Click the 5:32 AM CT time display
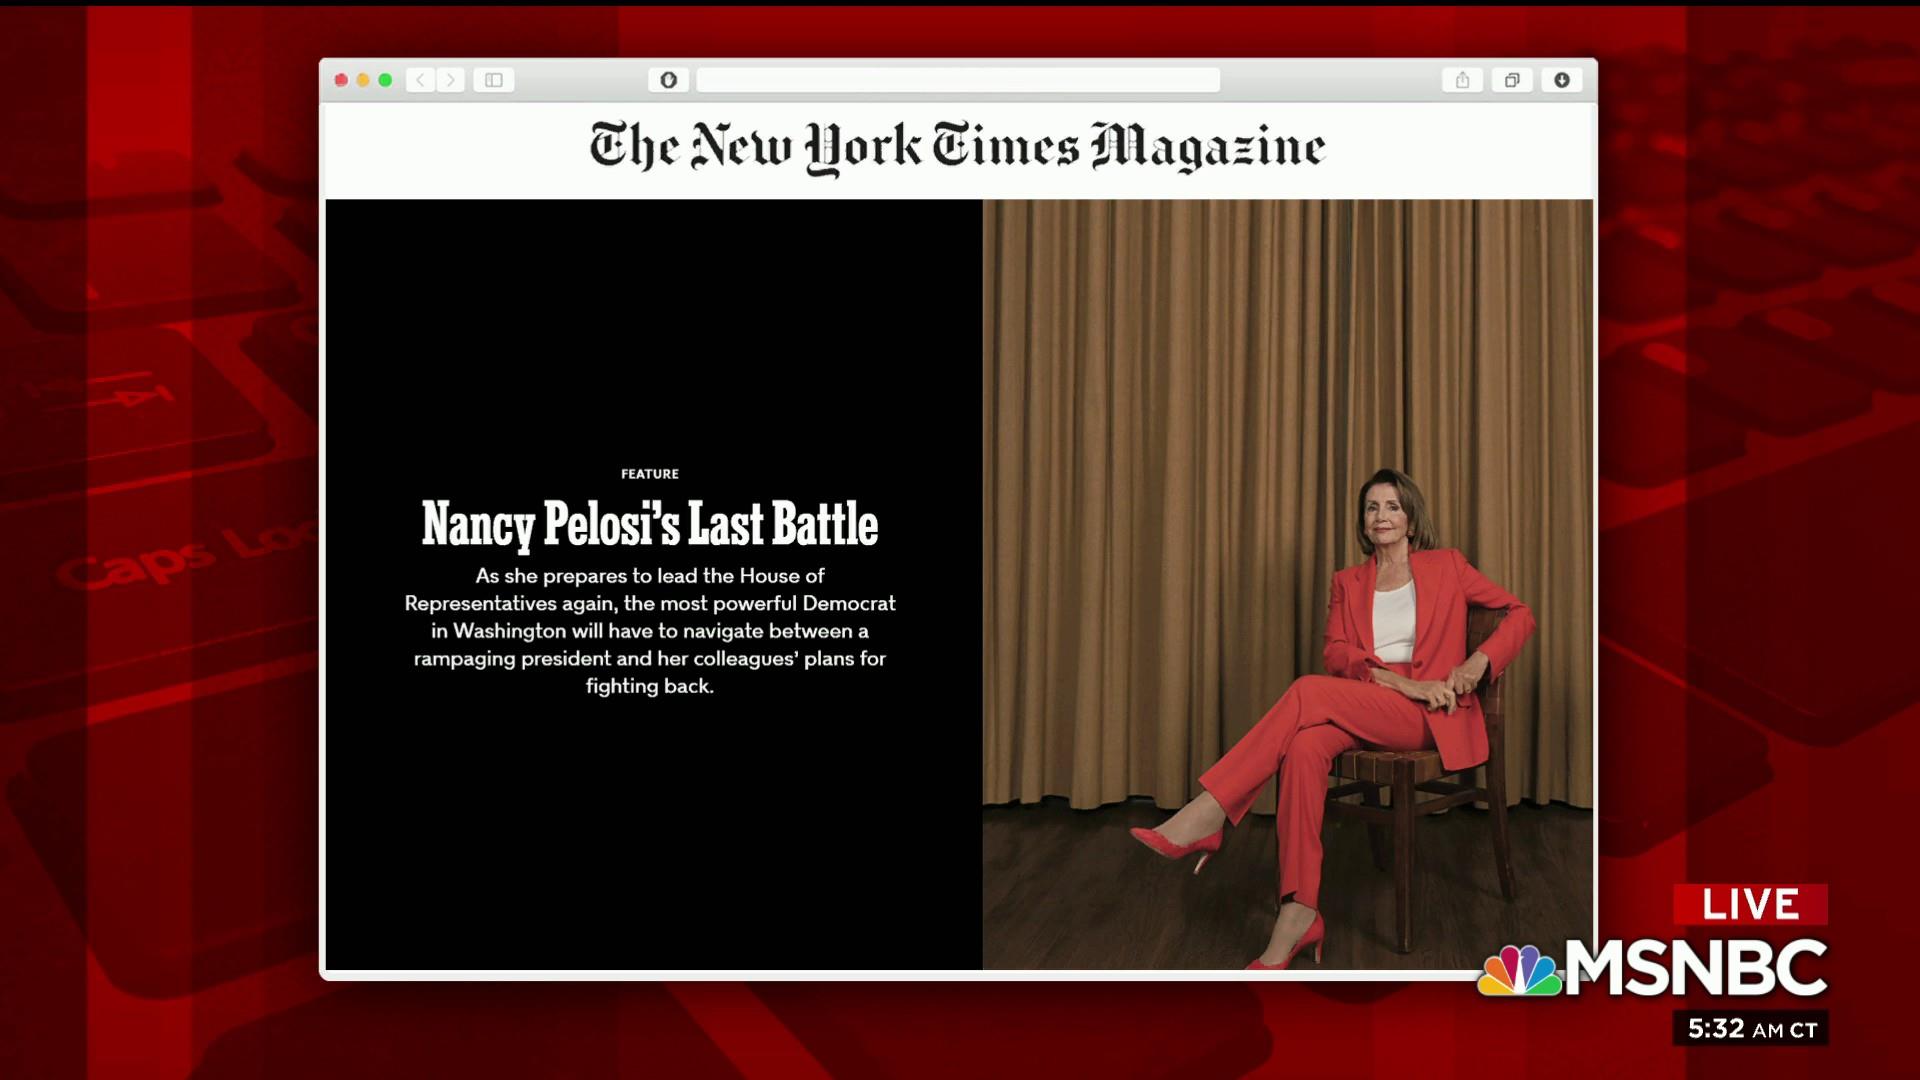The height and width of the screenshot is (1080, 1920). 1751,1029
